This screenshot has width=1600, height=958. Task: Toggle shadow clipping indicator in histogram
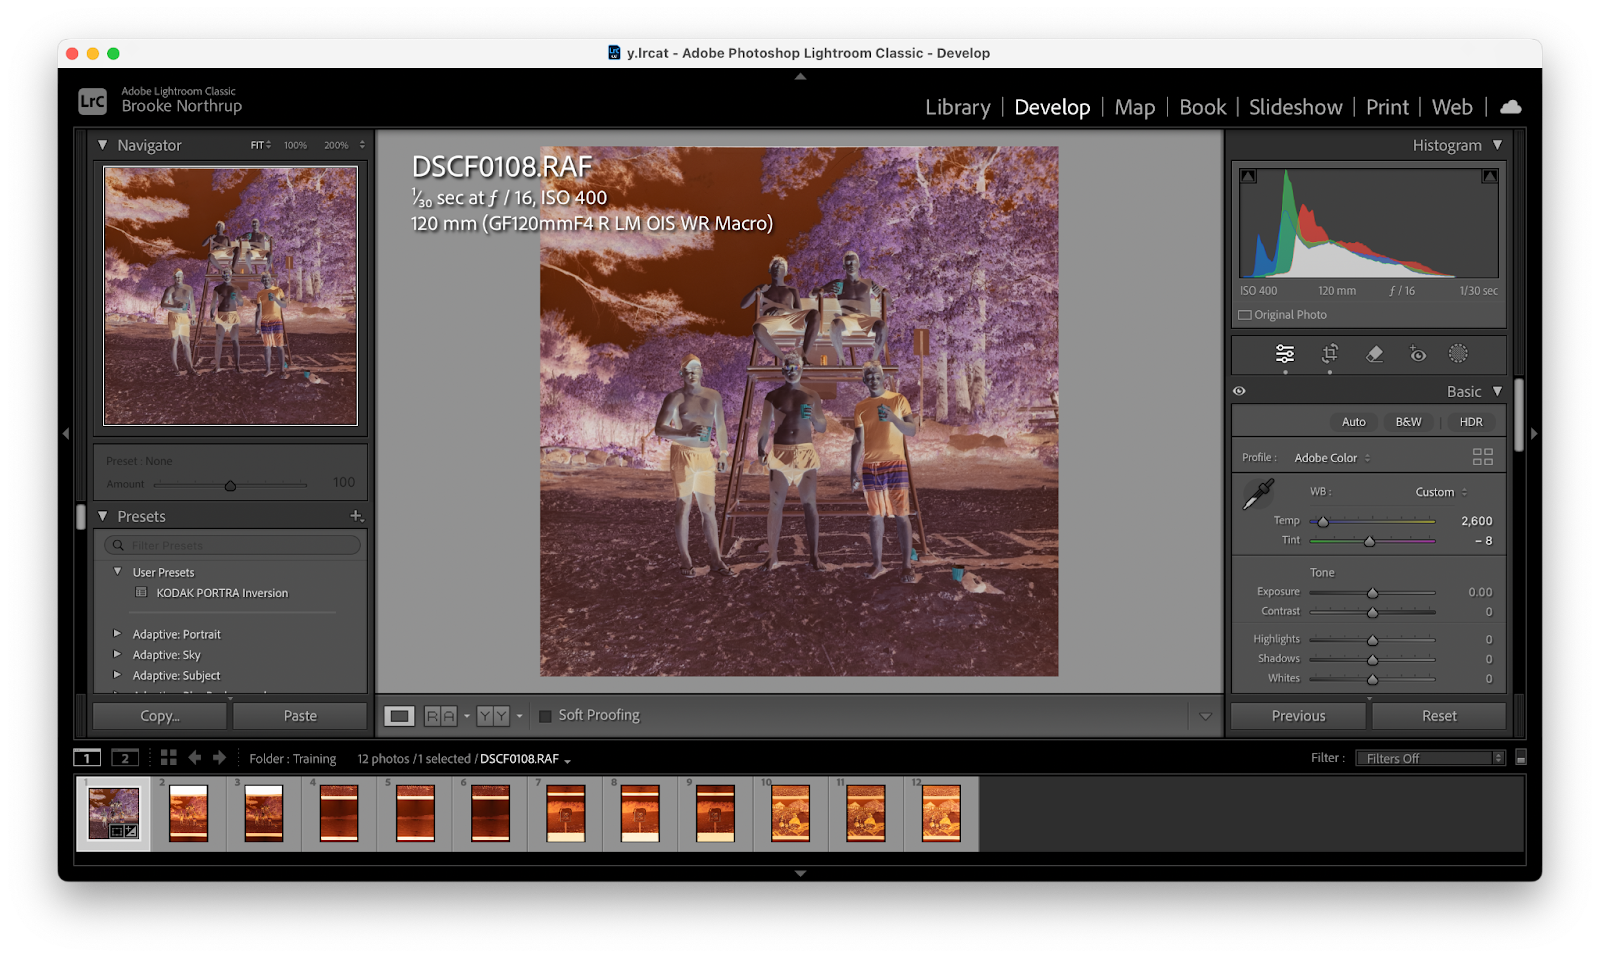coord(1248,176)
